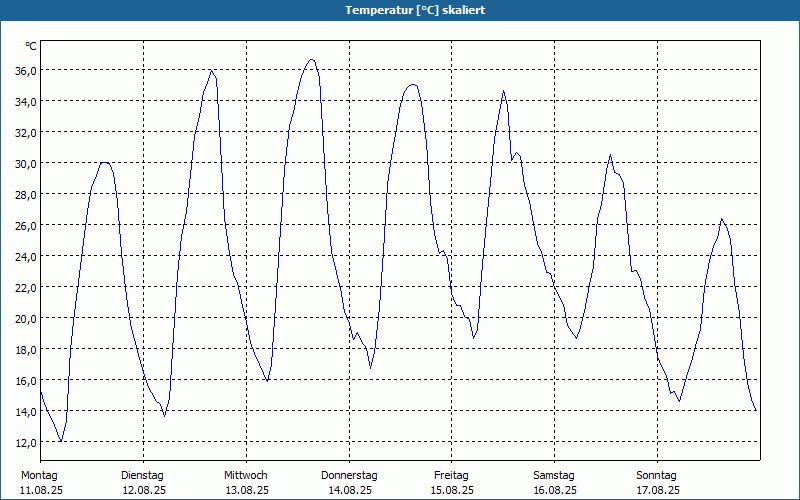
Task: Select the 22,0 y-axis label
Action: (26, 288)
